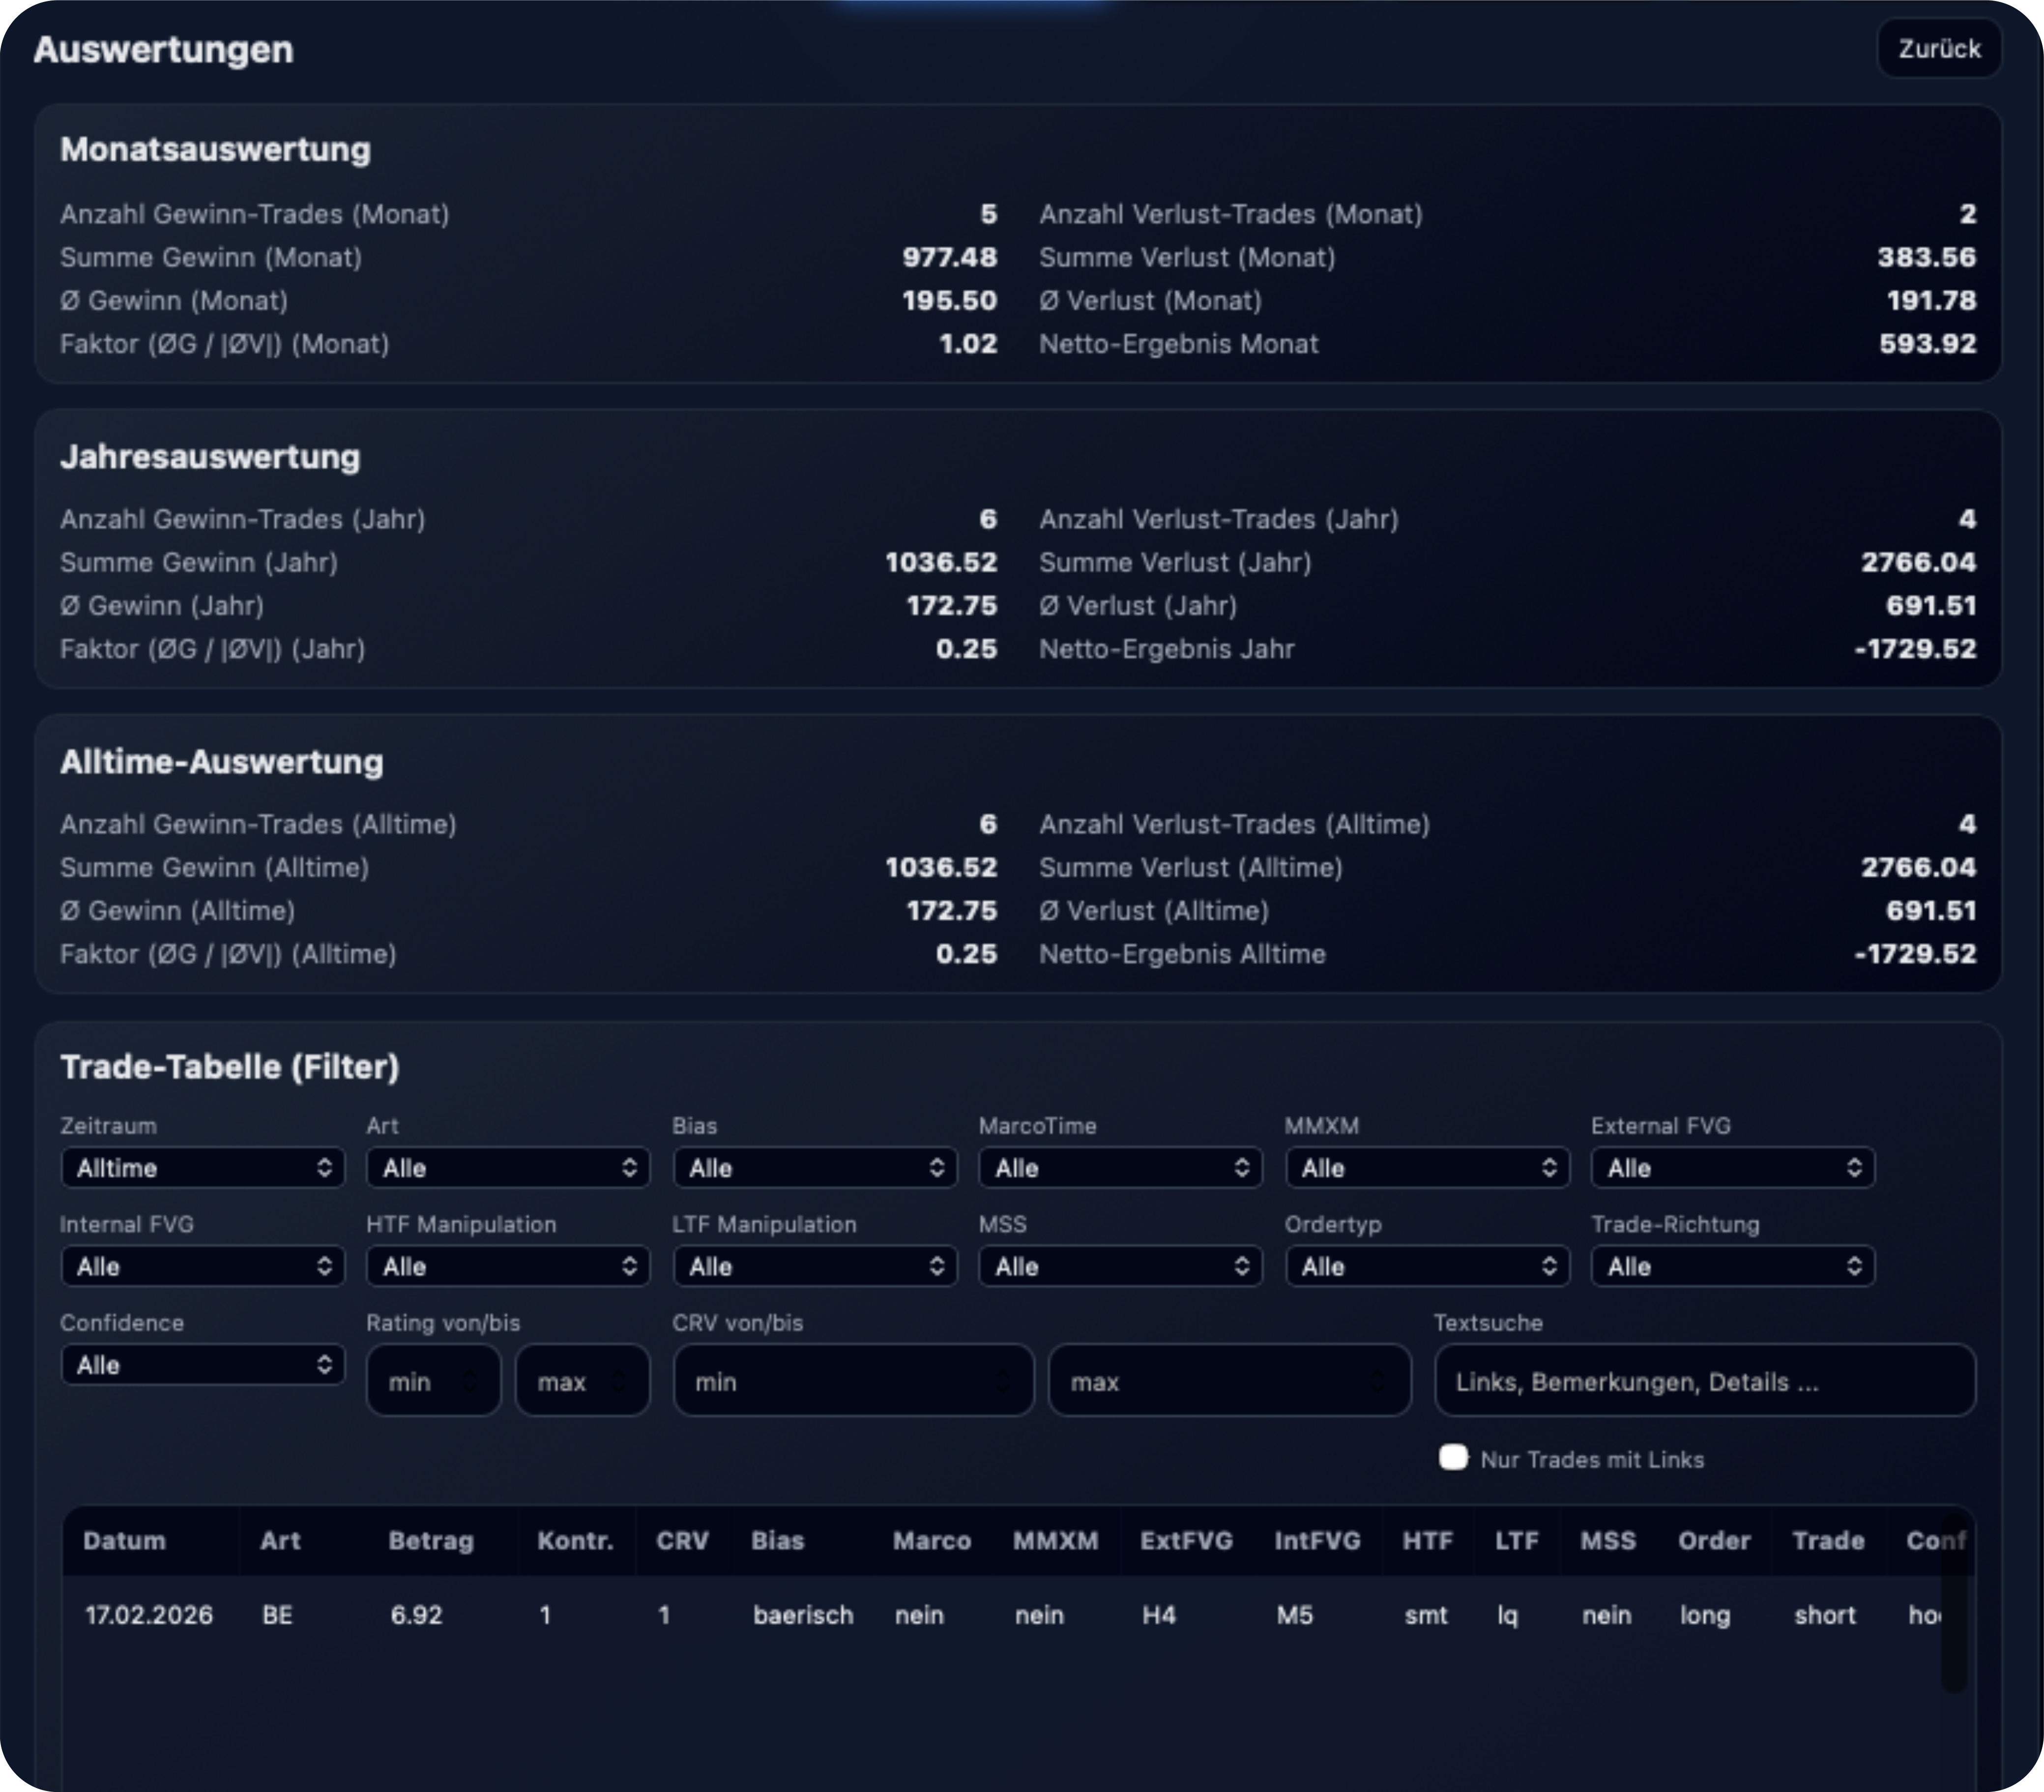Viewport: 2044px width, 1792px height.
Task: Open the Zeitraum dropdown showing Alltime
Action: click(203, 1167)
